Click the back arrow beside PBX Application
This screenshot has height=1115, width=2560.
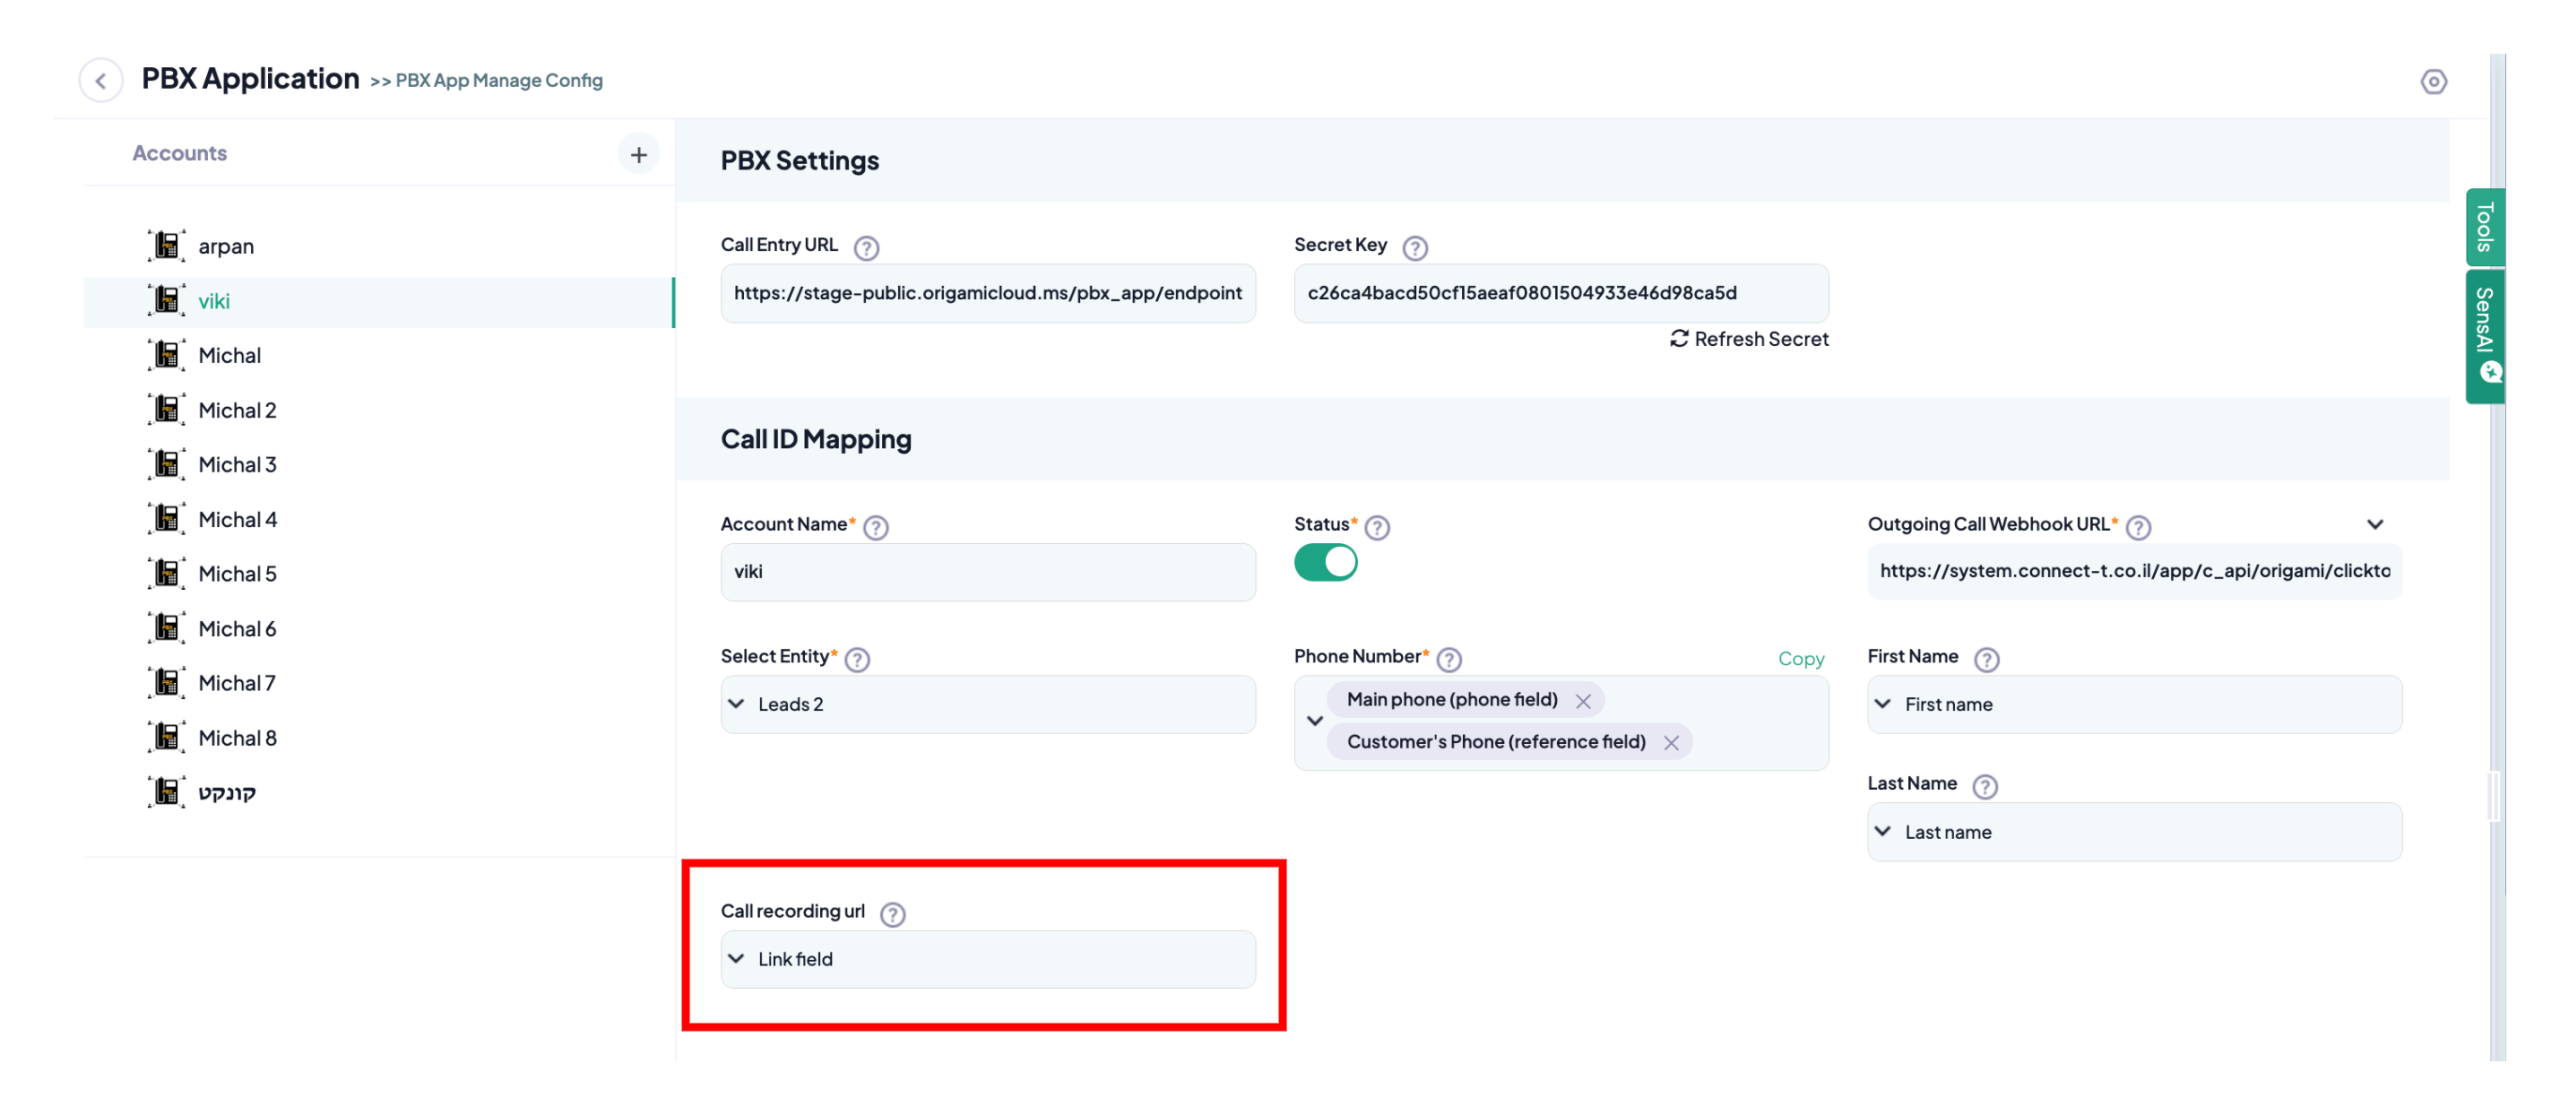100,81
